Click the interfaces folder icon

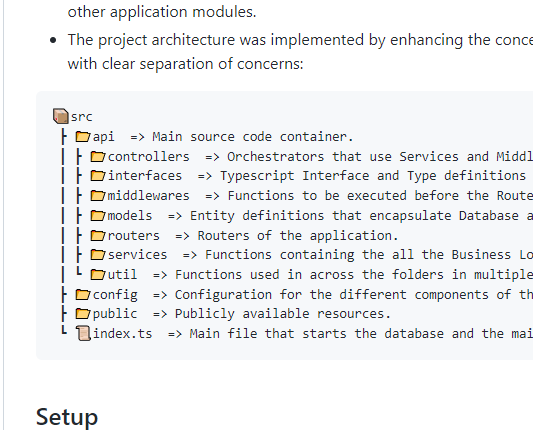pyautogui.click(x=98, y=176)
